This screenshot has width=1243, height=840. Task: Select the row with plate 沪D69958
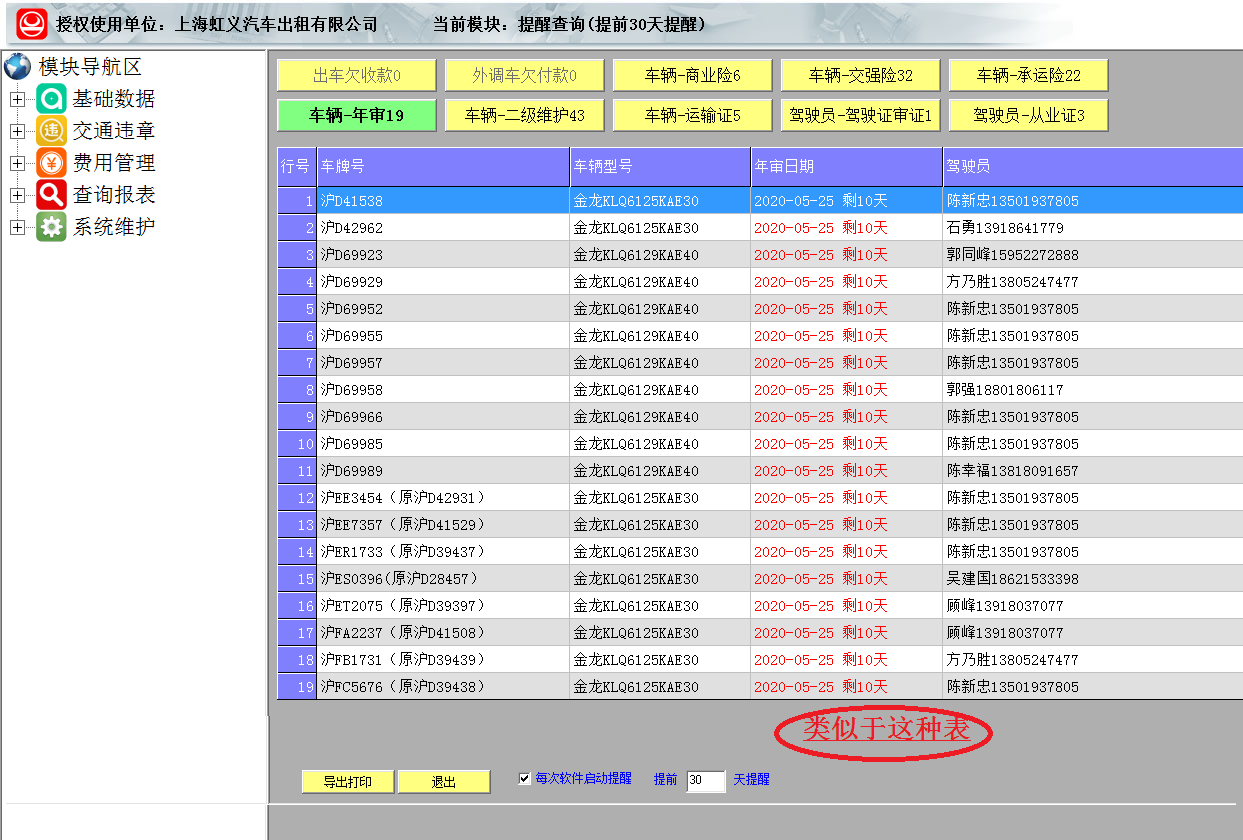pos(760,390)
